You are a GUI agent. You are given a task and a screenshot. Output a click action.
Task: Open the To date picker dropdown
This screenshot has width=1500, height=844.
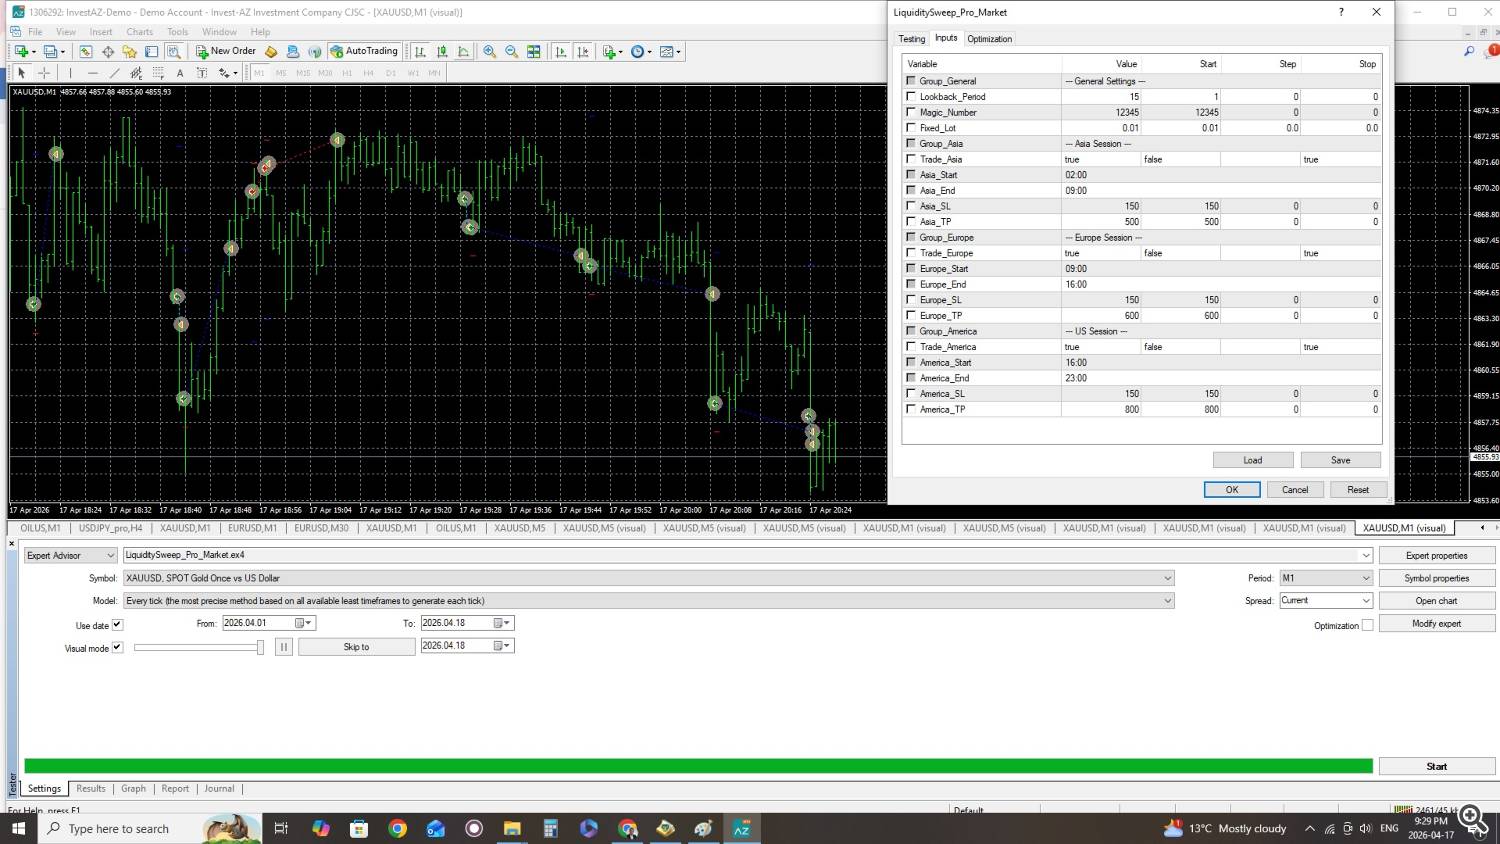click(x=502, y=623)
